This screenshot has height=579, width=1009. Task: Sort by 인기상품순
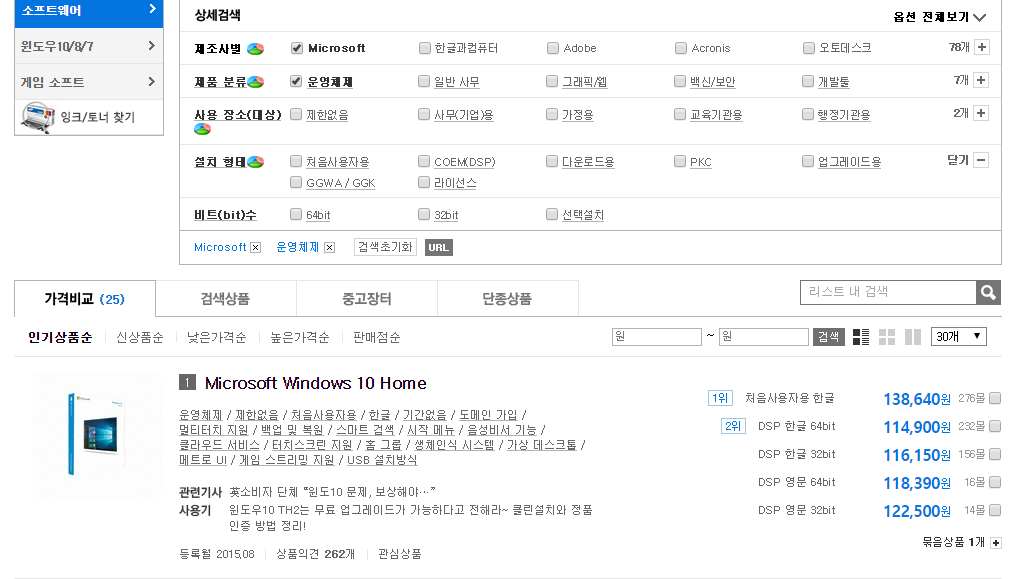click(x=60, y=337)
